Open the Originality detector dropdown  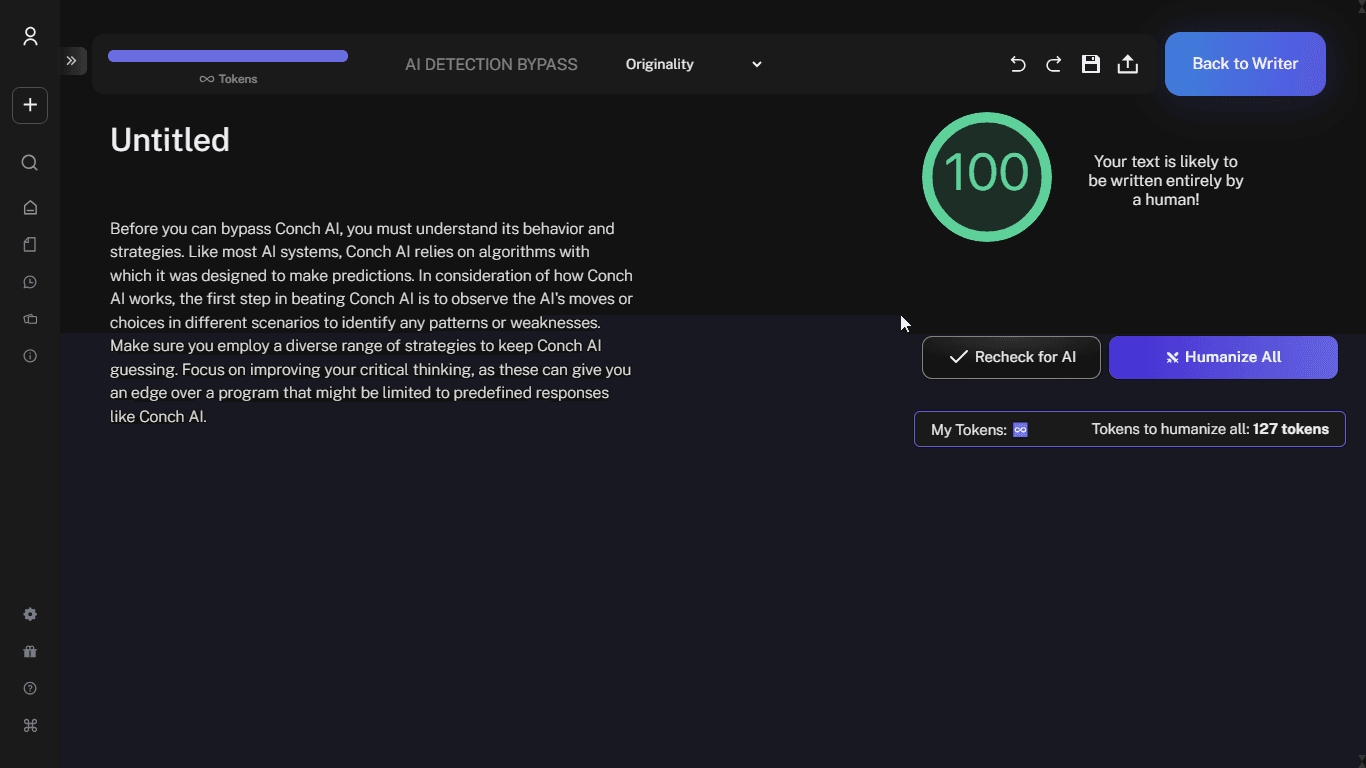click(693, 64)
